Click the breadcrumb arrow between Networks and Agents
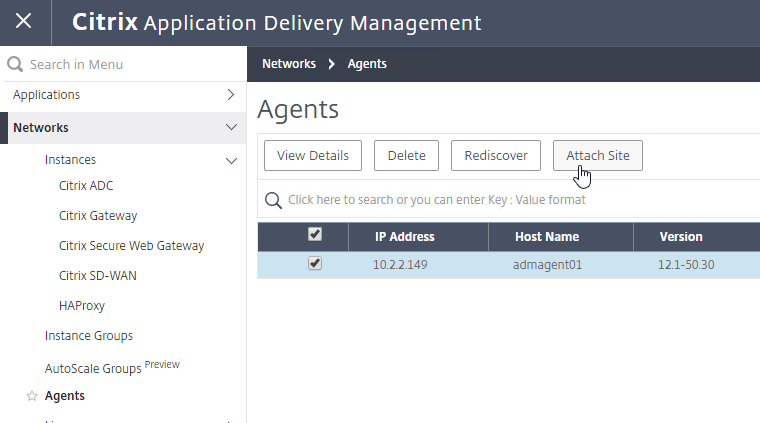Viewport: 760px width, 423px height. pyautogui.click(x=332, y=64)
